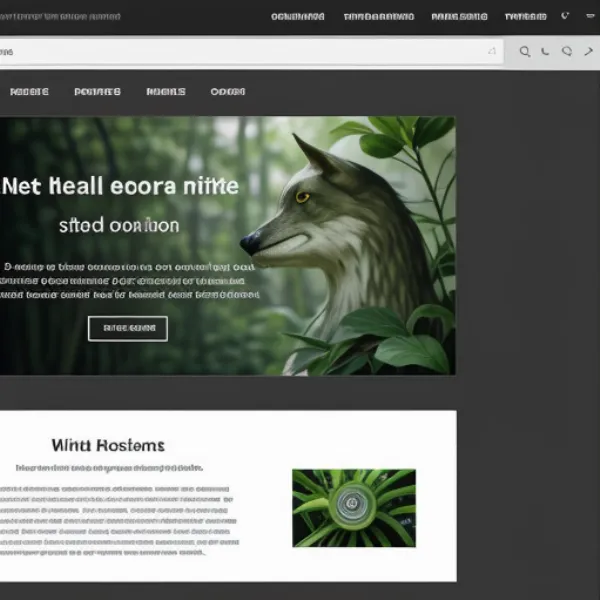
Task: Open the first link in the top dark navigation
Action: tap(298, 17)
